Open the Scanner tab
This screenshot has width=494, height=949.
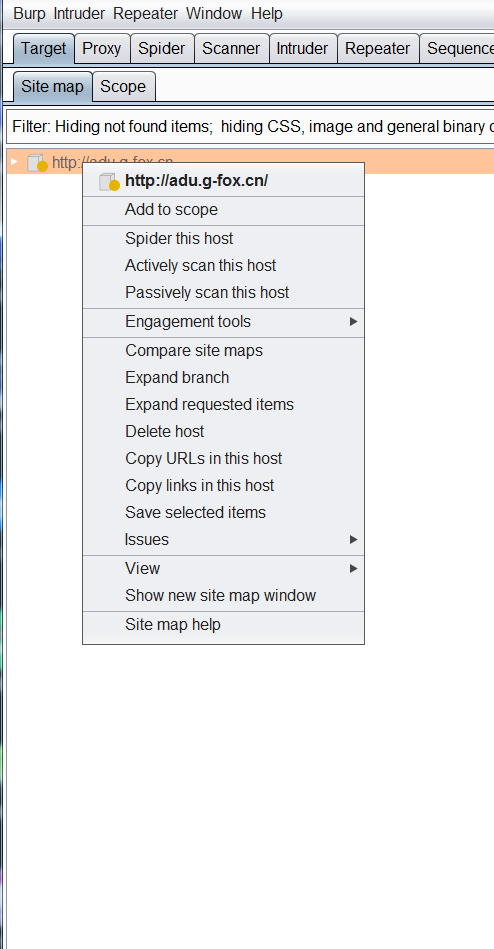231,49
